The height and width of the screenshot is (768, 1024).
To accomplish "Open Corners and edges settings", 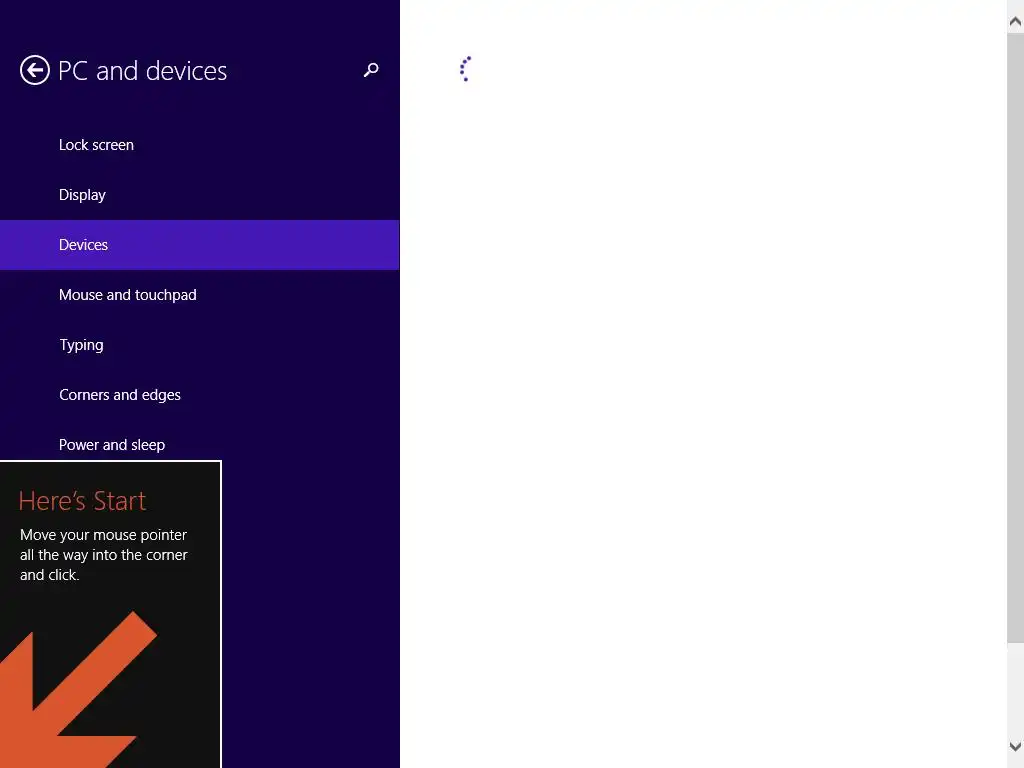I will pos(200,394).
